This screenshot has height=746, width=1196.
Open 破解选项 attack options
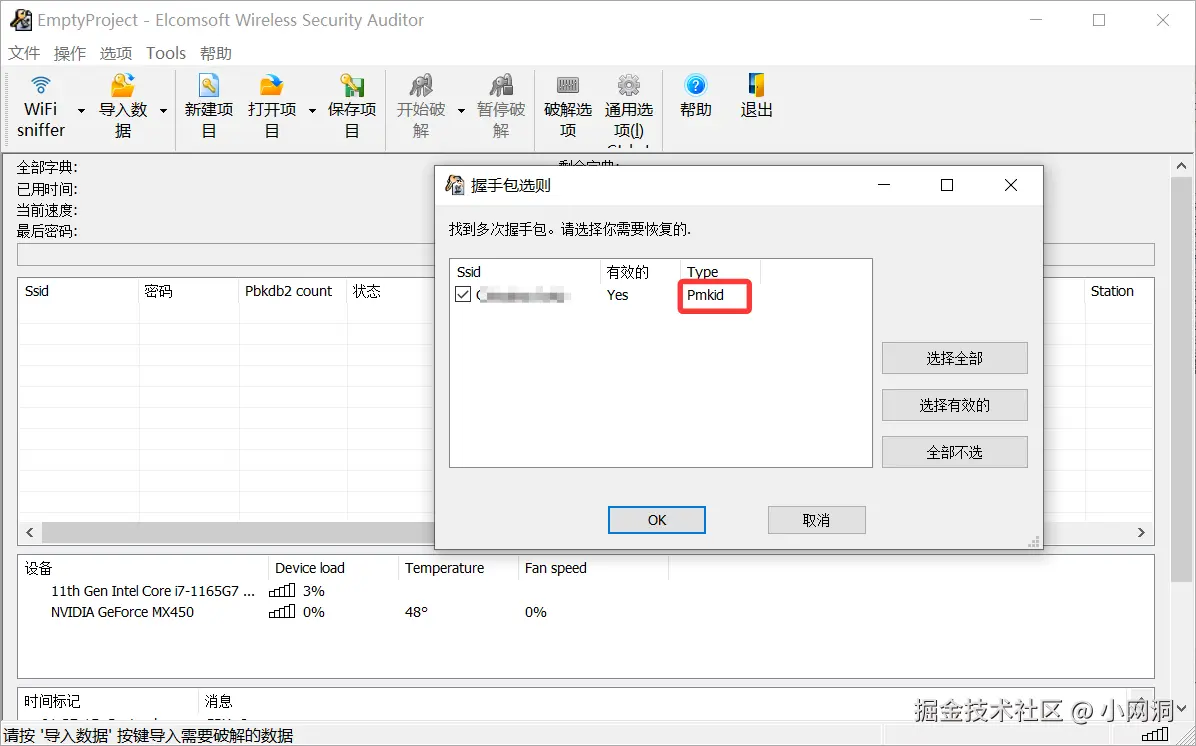pyautogui.click(x=567, y=107)
